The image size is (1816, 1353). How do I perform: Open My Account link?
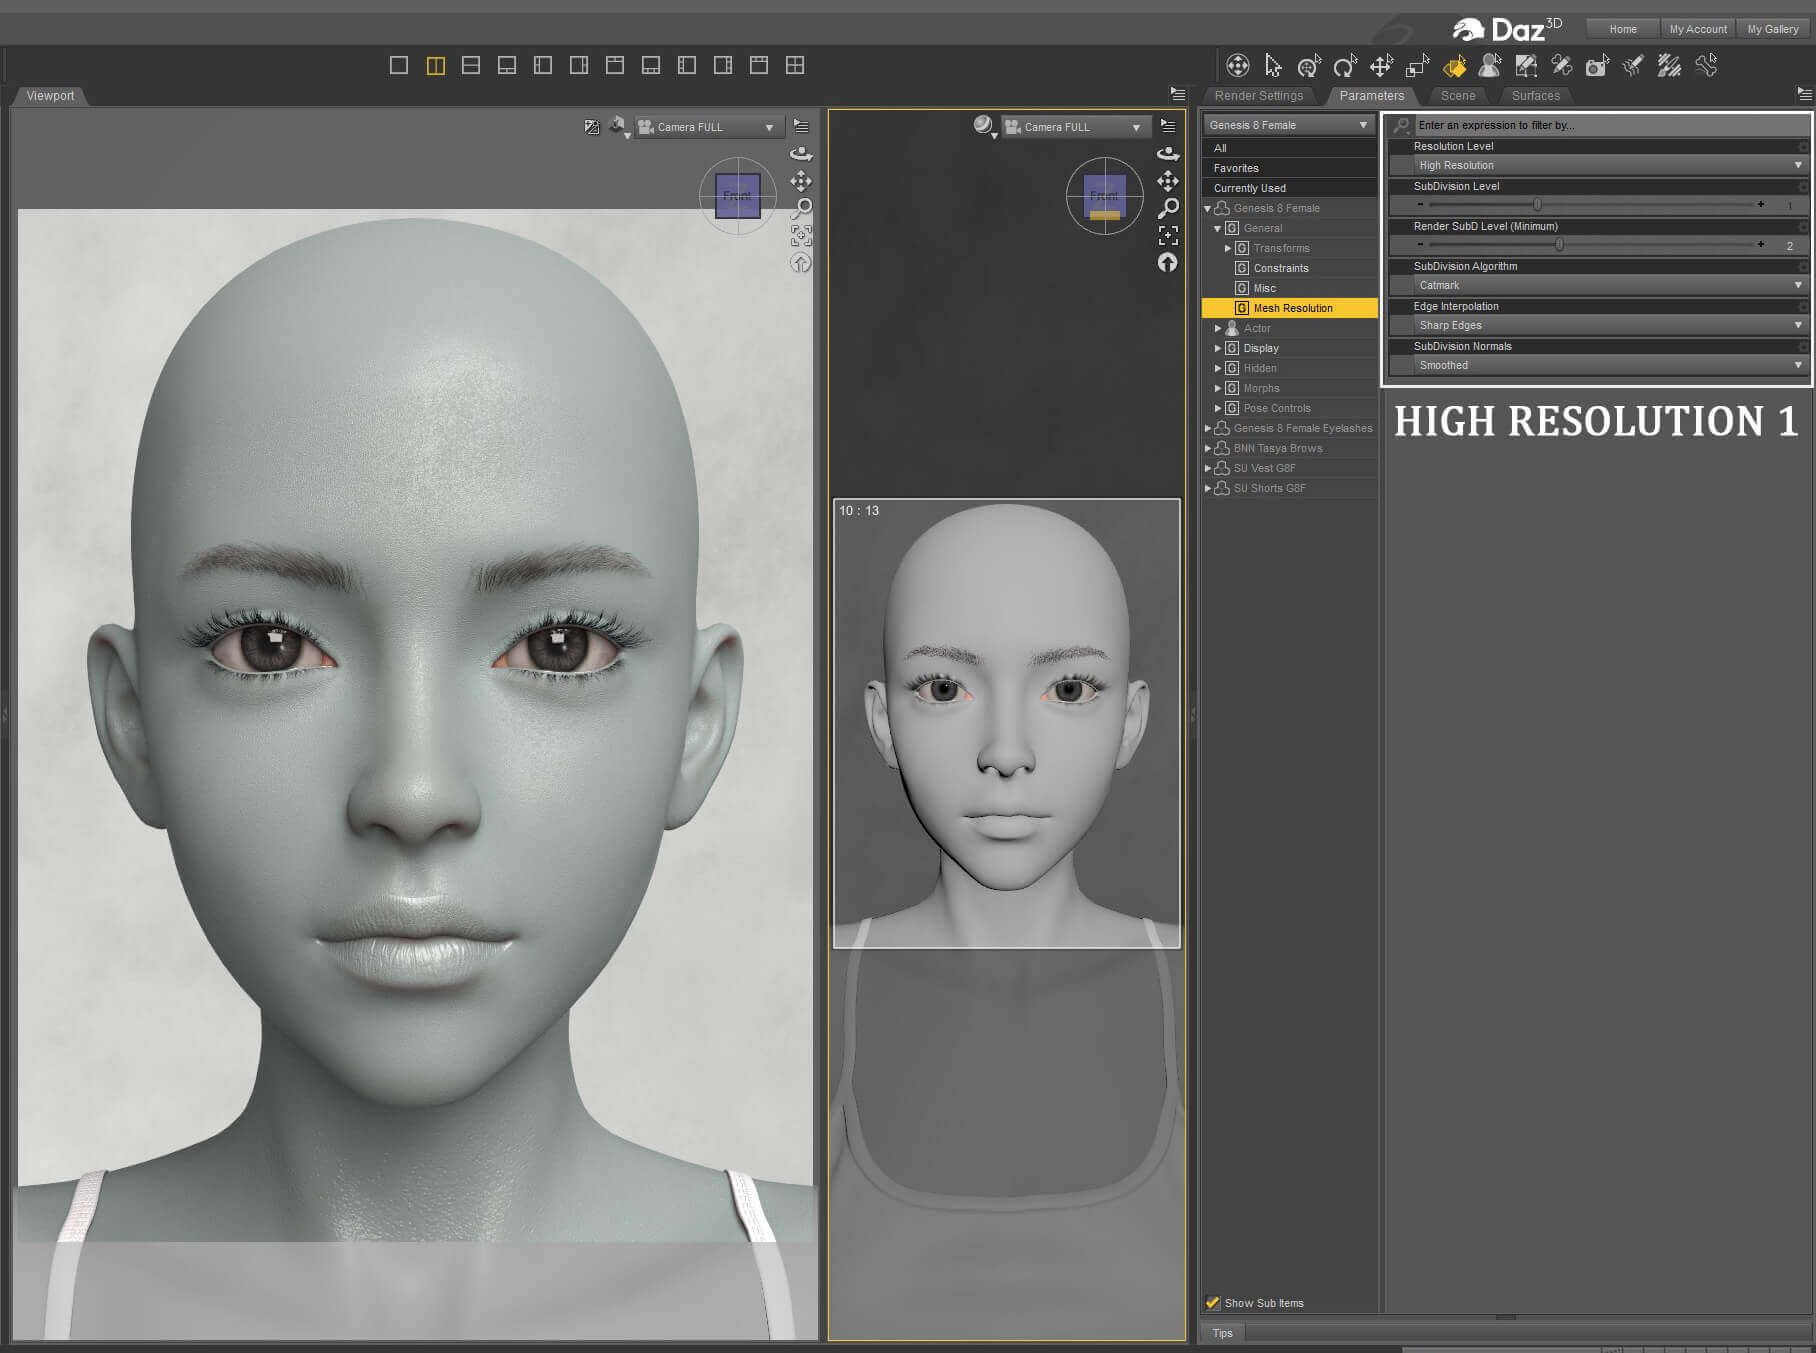pyautogui.click(x=1697, y=29)
